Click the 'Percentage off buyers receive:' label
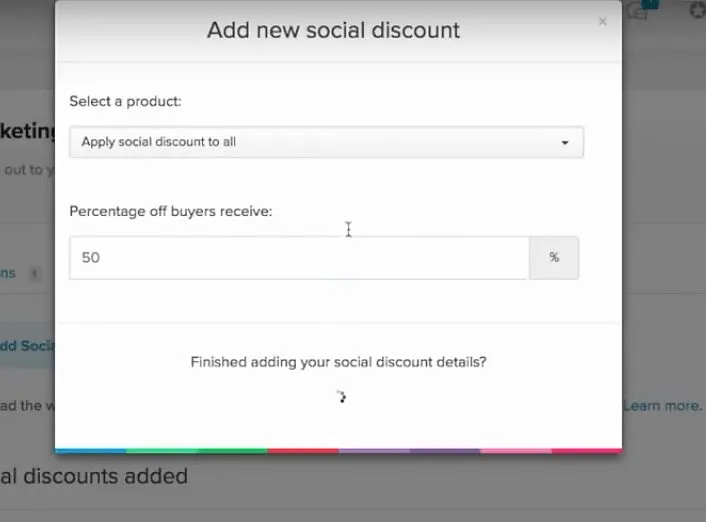This screenshot has width=706, height=522. pos(171,211)
